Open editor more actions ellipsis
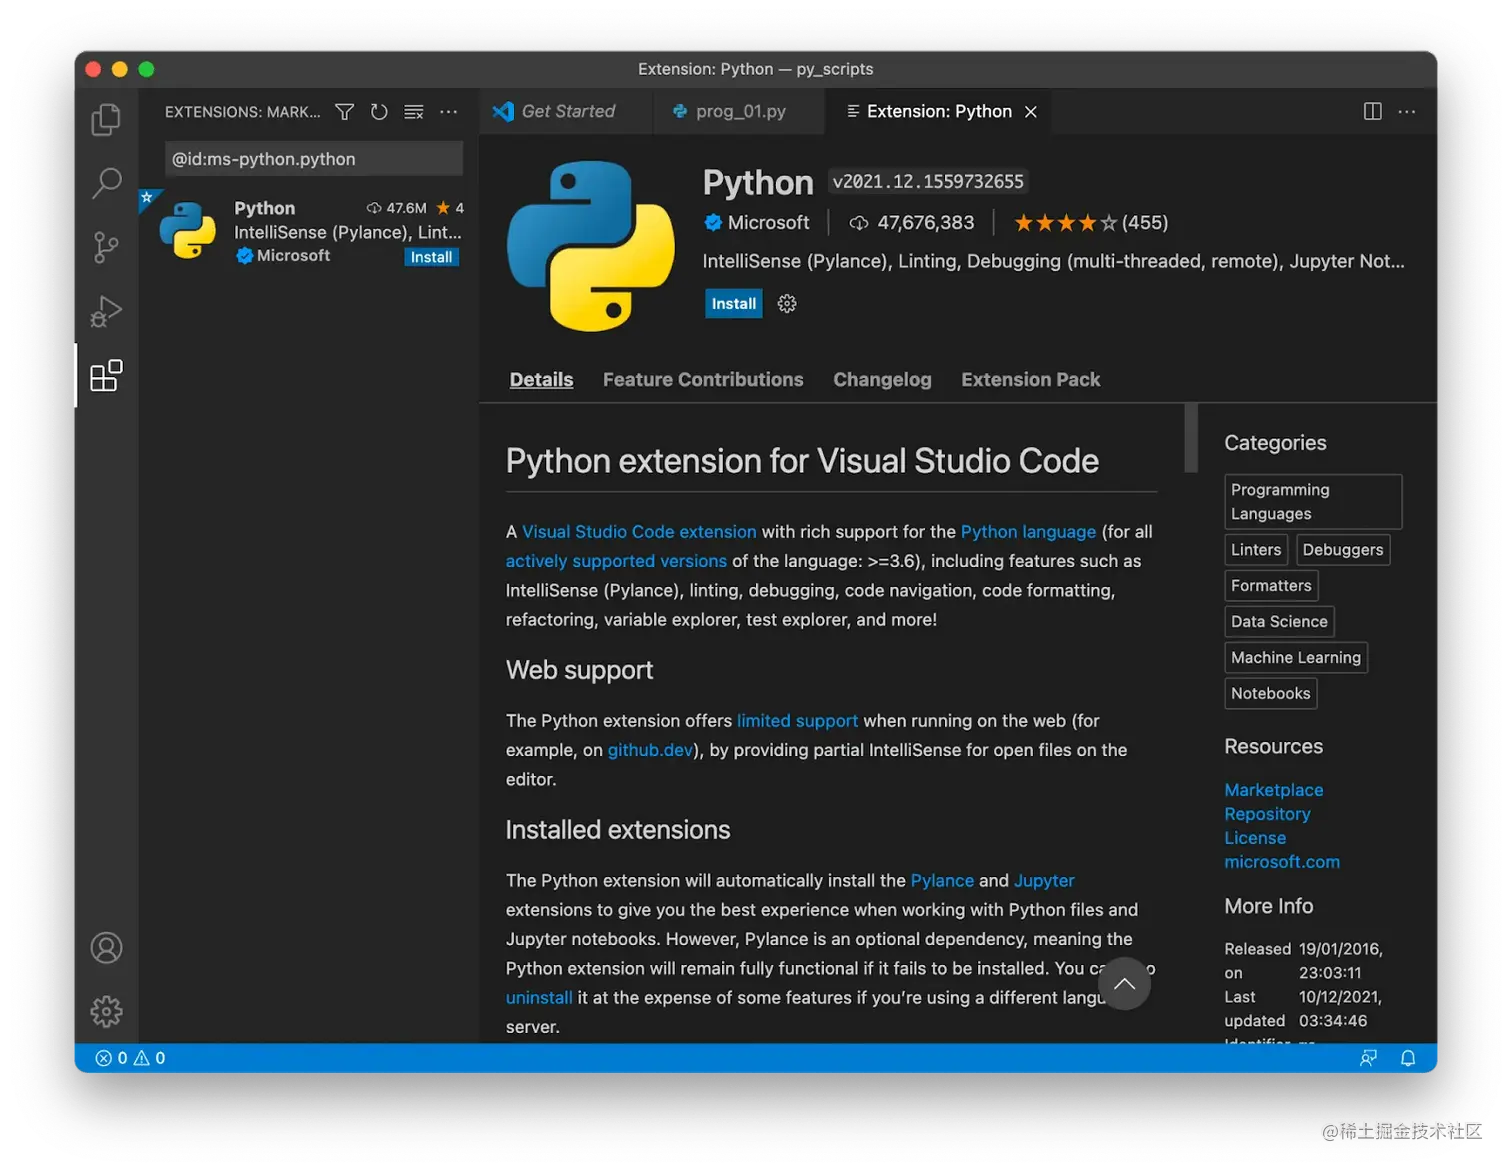 click(1407, 111)
